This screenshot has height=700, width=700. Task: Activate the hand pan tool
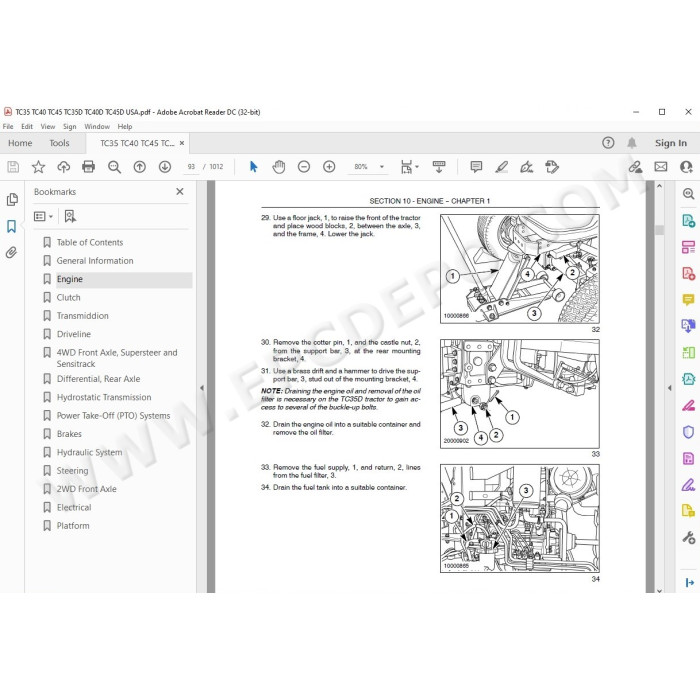point(279,167)
